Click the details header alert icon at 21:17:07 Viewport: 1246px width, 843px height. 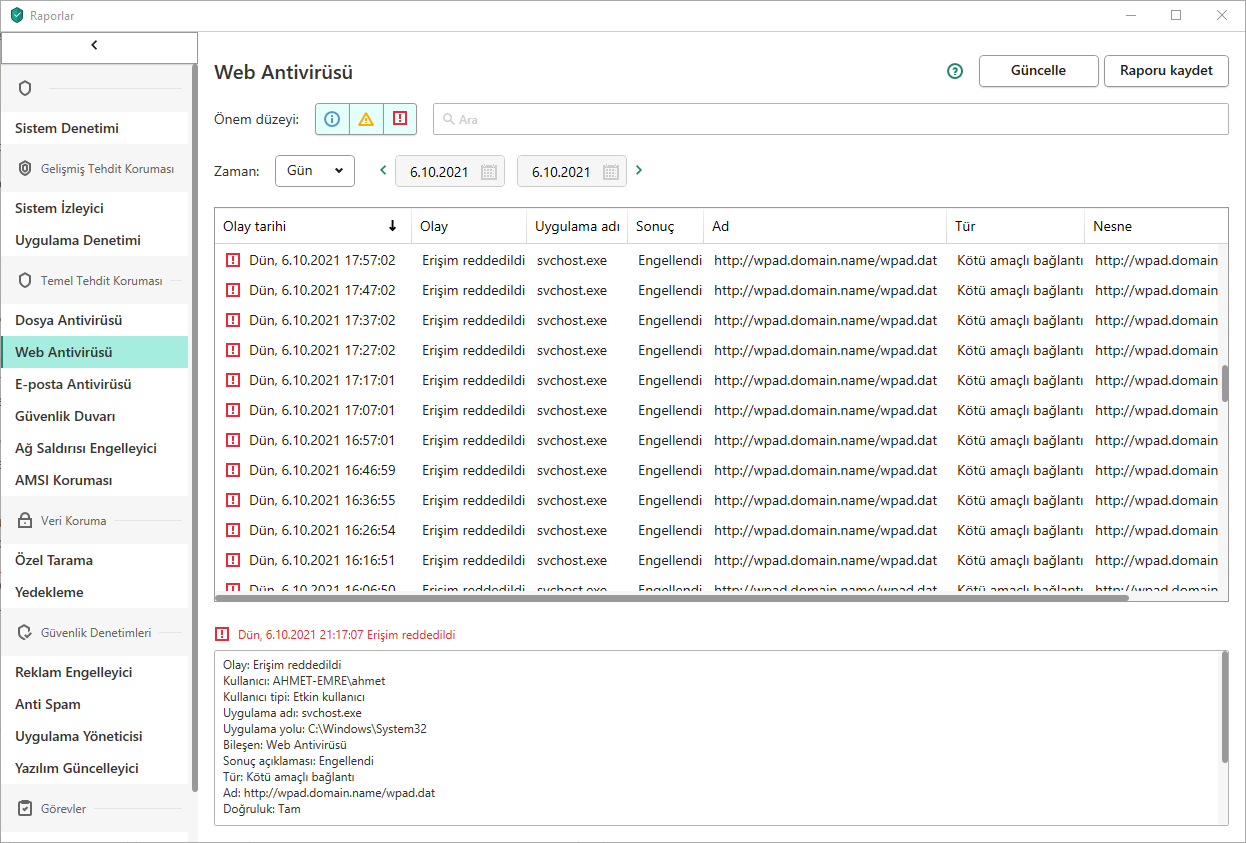222,634
